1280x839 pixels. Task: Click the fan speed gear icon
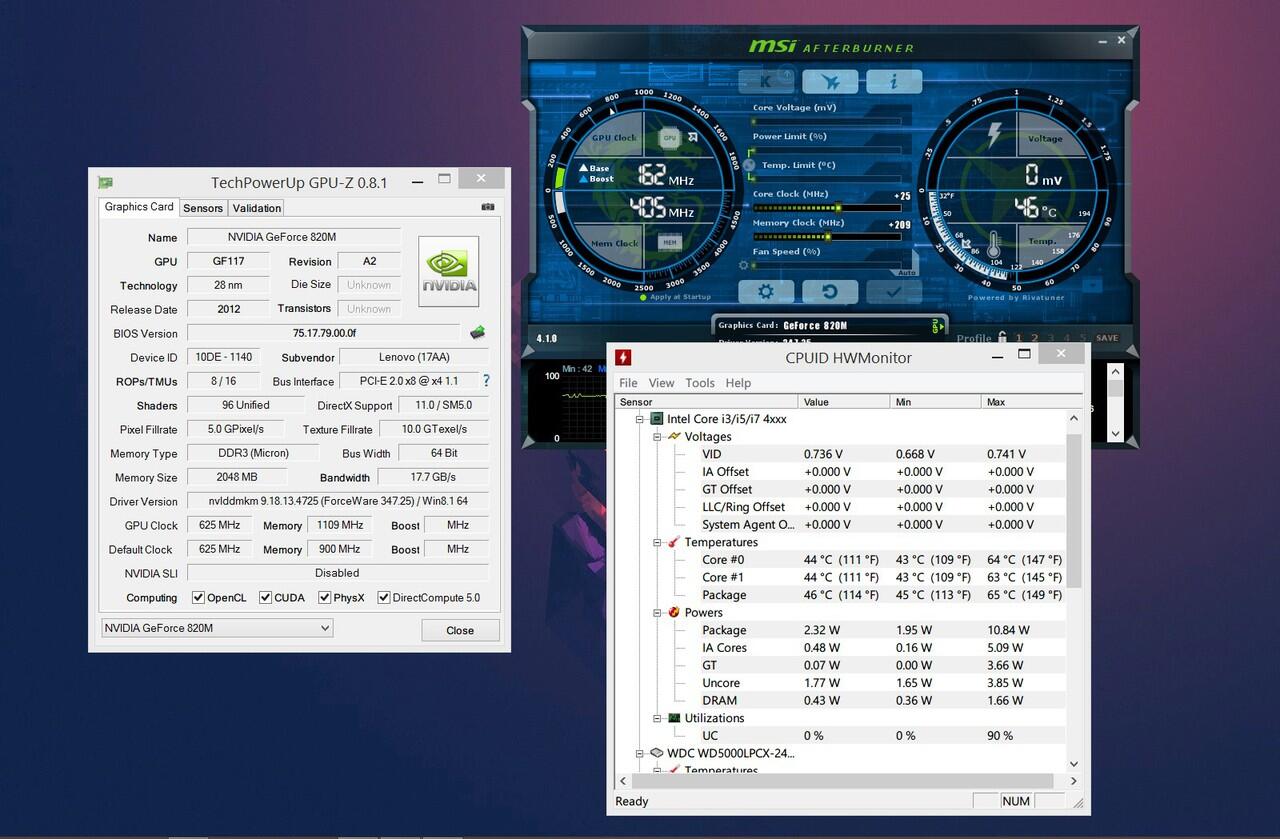point(743,265)
